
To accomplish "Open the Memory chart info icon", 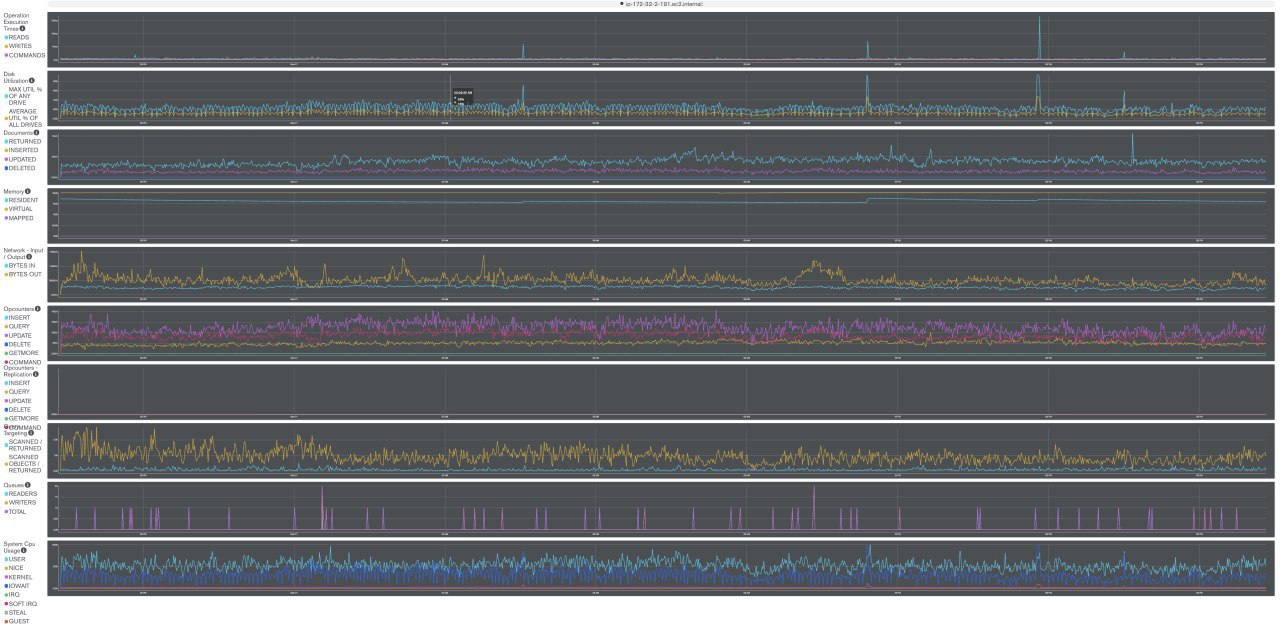I will 27,191.
